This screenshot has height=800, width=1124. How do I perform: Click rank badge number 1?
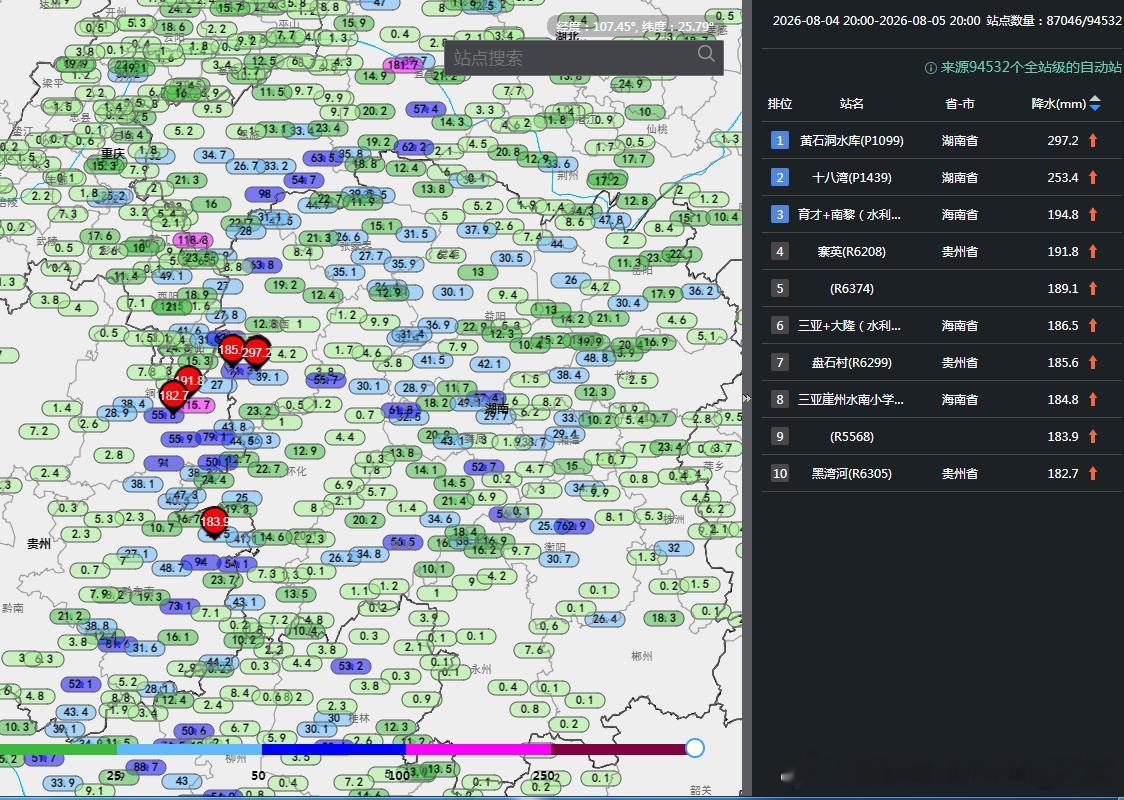pyautogui.click(x=780, y=141)
